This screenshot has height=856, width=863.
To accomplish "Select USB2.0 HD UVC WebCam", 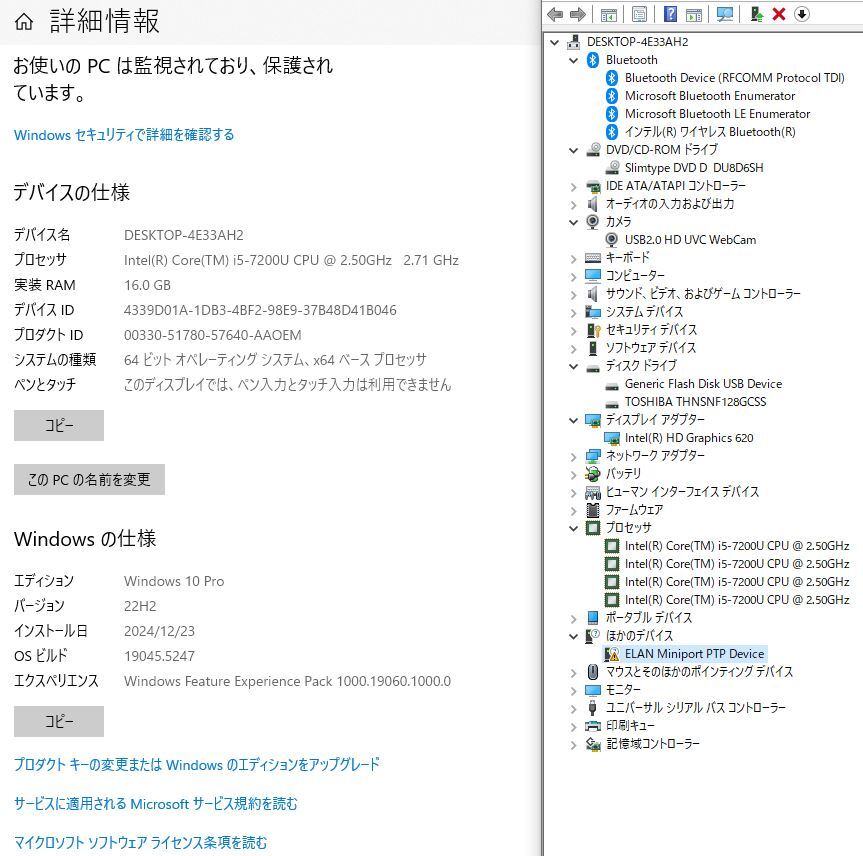I will [690, 240].
